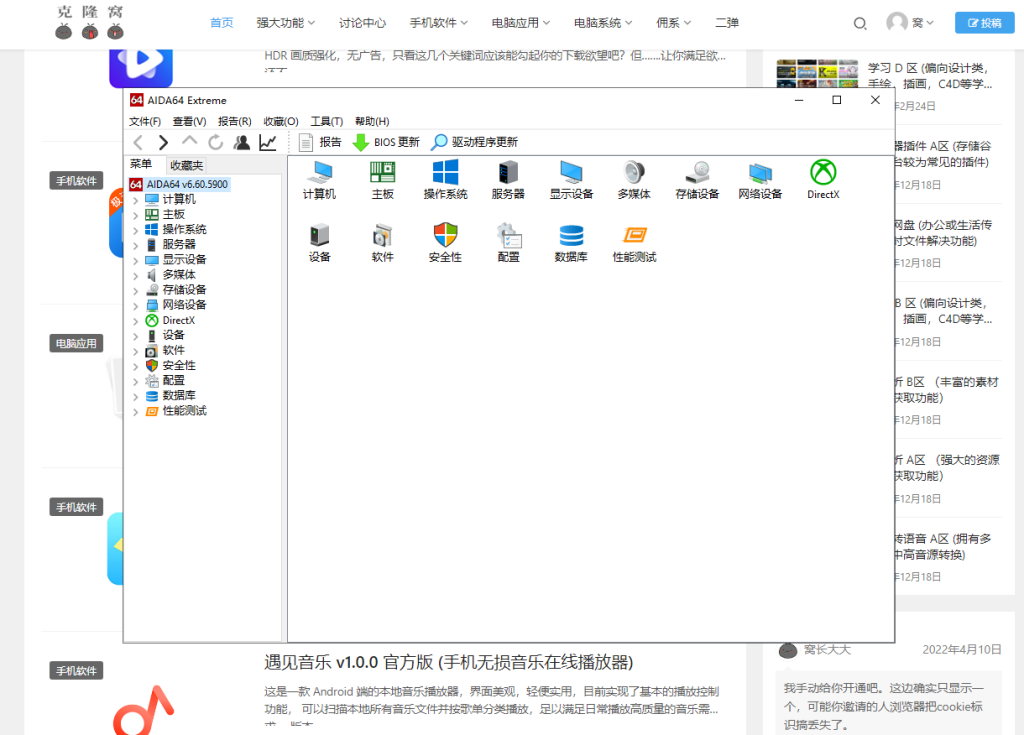
Task: Open the 操作系统 Windows icon in the main panel
Action: point(445,180)
